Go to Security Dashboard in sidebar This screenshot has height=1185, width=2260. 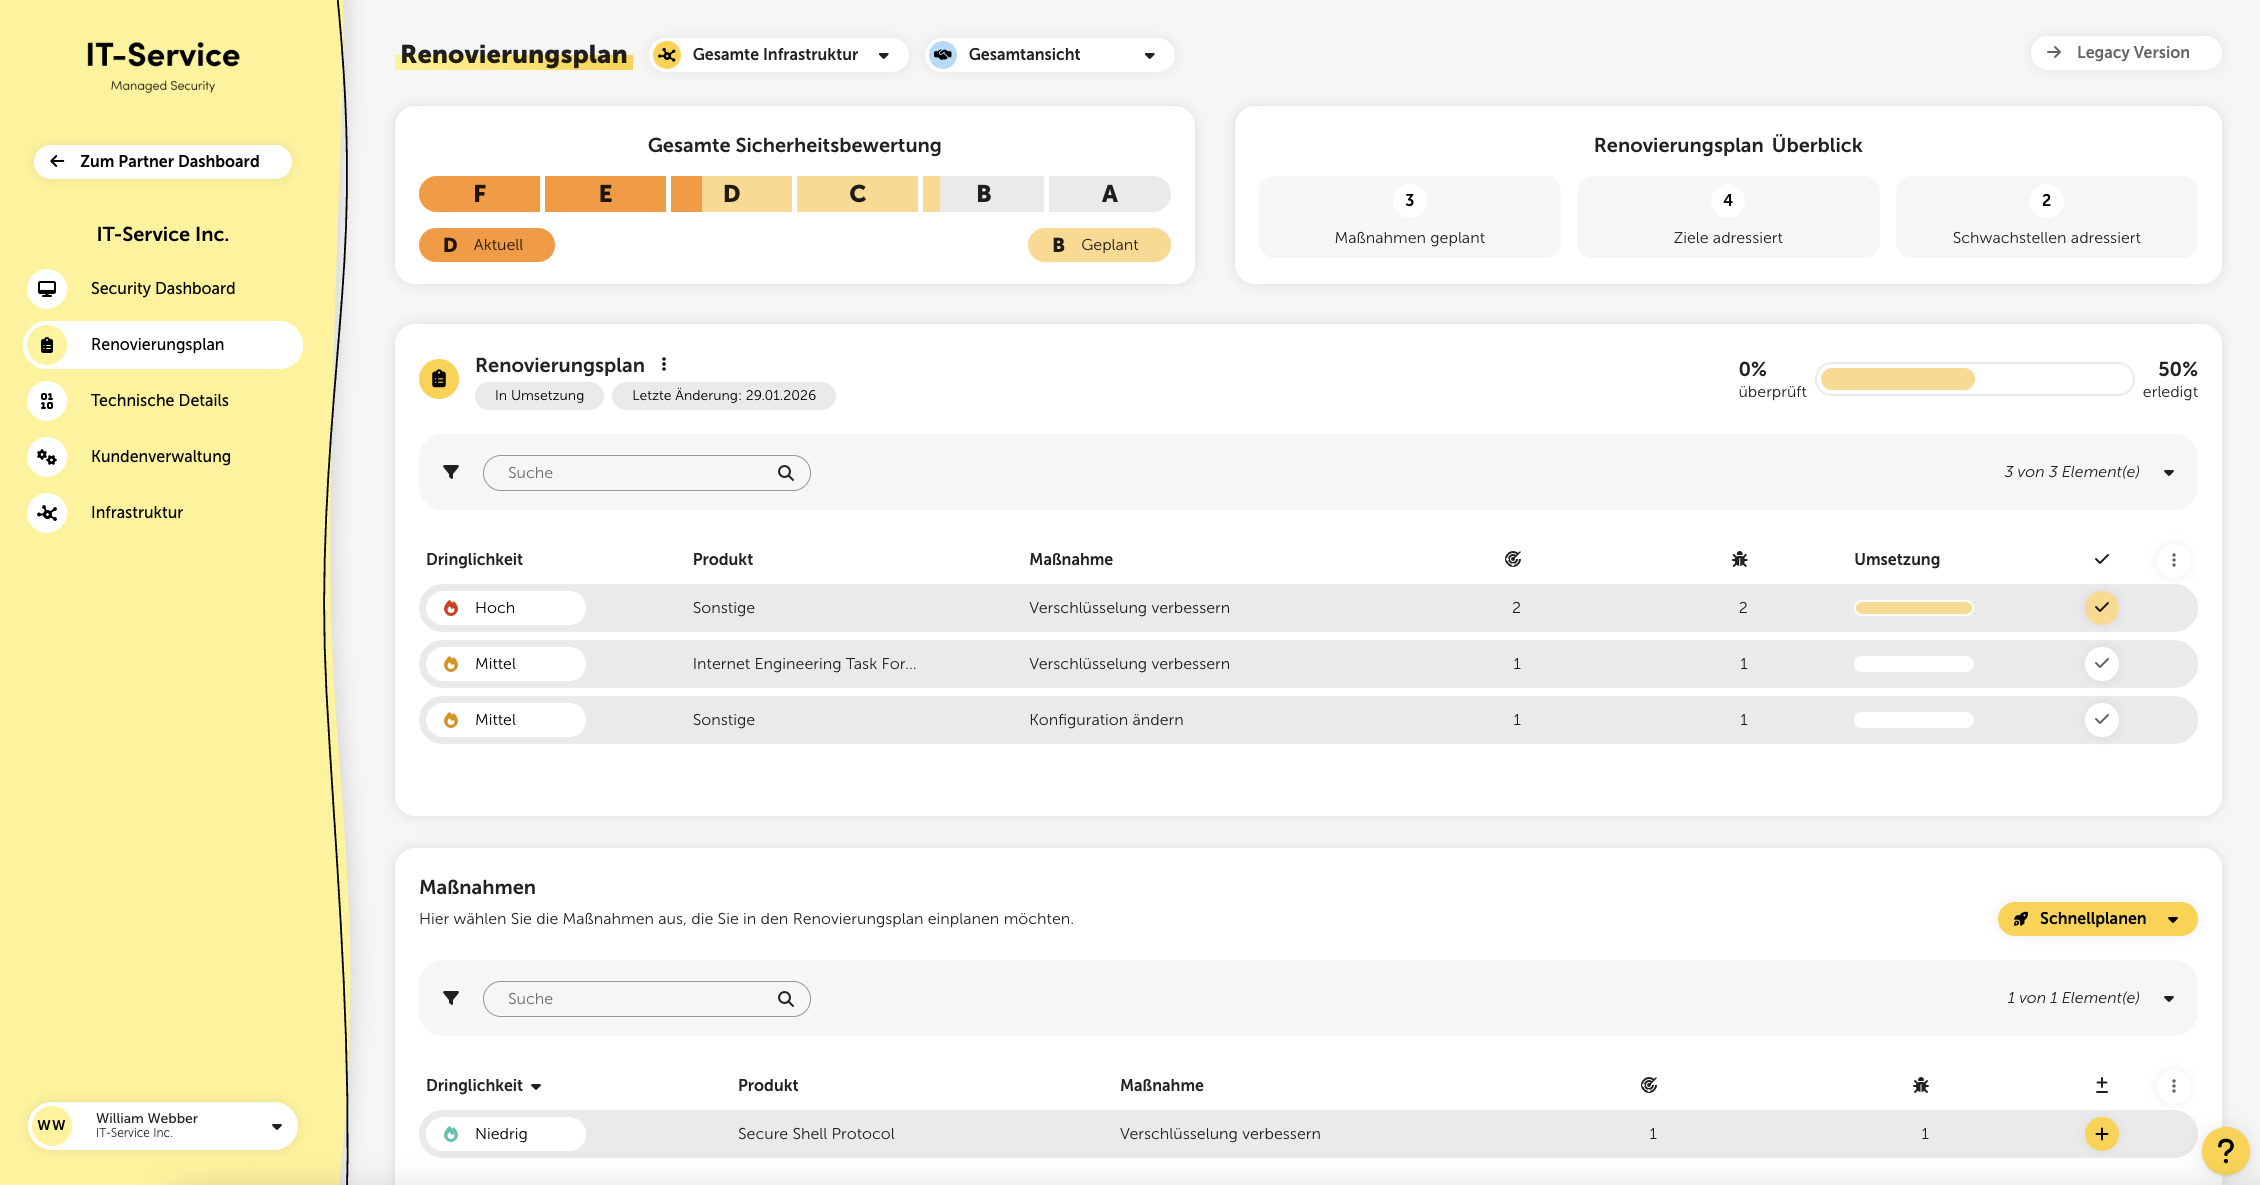[x=162, y=289]
